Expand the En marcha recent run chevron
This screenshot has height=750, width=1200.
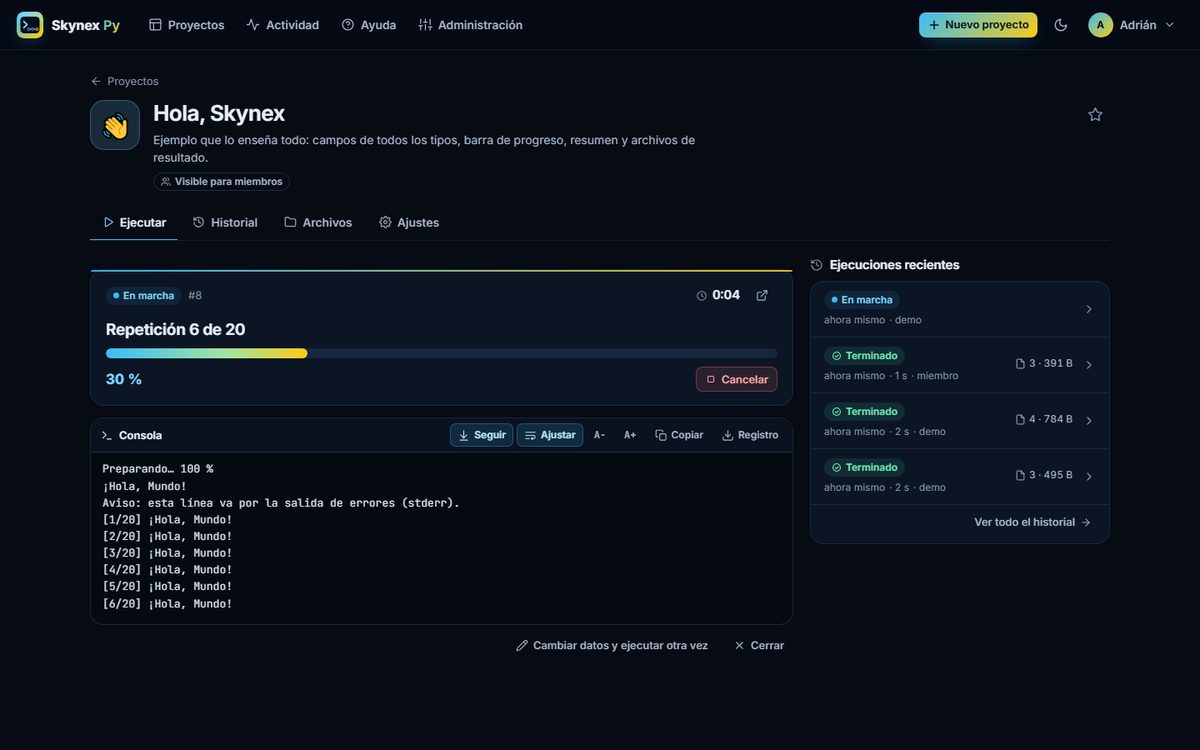pyautogui.click(x=1089, y=309)
